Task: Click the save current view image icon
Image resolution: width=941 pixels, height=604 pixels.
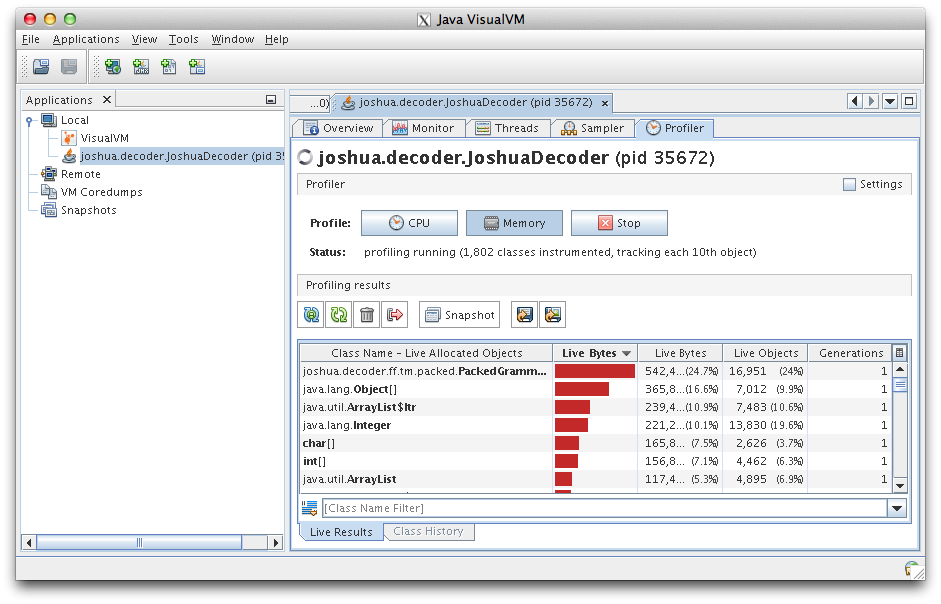Action: (553, 315)
